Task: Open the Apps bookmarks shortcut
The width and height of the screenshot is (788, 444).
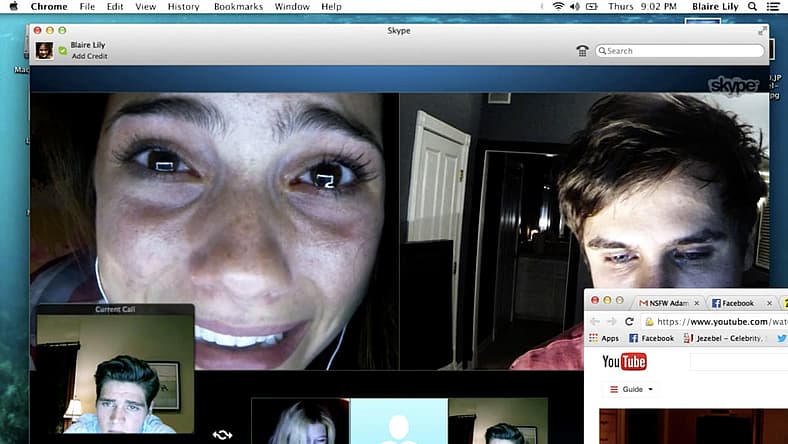Action: (x=604, y=338)
